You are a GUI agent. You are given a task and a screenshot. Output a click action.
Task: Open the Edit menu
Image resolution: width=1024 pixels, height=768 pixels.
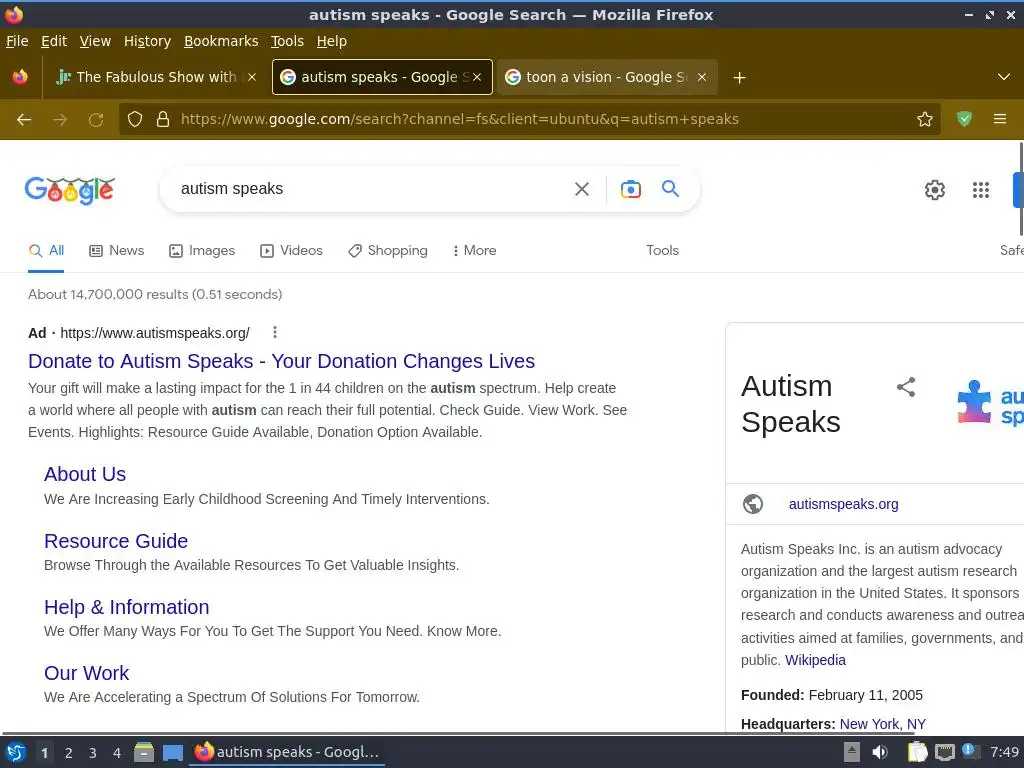pos(54,41)
